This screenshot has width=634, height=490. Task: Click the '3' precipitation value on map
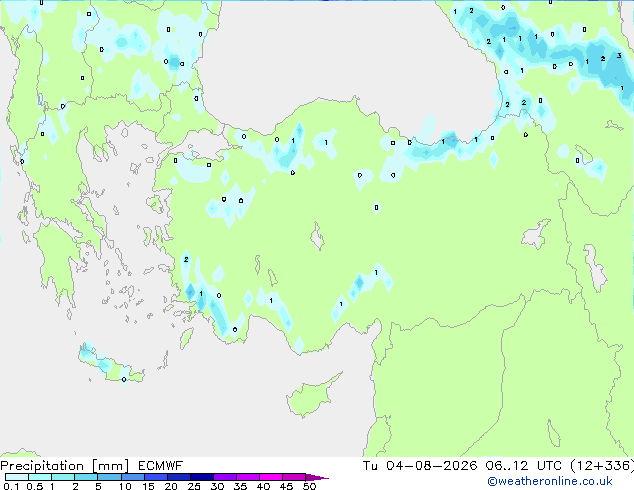pyautogui.click(x=619, y=56)
